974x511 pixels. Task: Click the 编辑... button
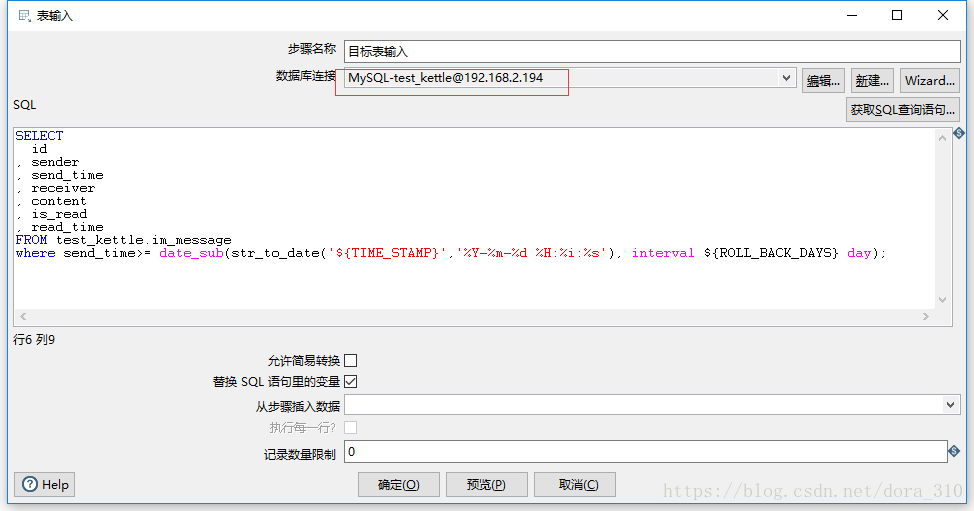pyautogui.click(x=823, y=81)
